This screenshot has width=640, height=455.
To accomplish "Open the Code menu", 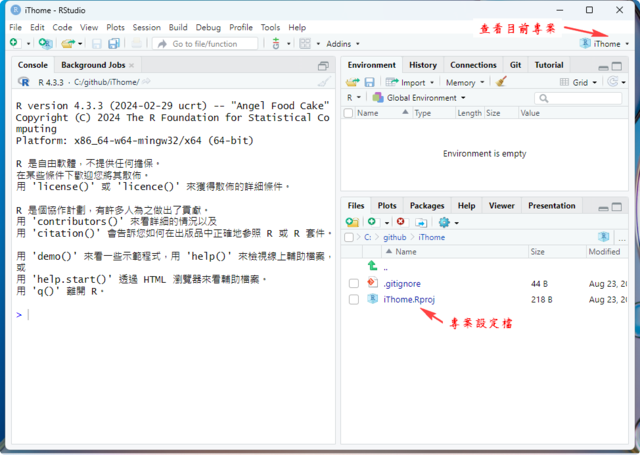I will pos(62,27).
